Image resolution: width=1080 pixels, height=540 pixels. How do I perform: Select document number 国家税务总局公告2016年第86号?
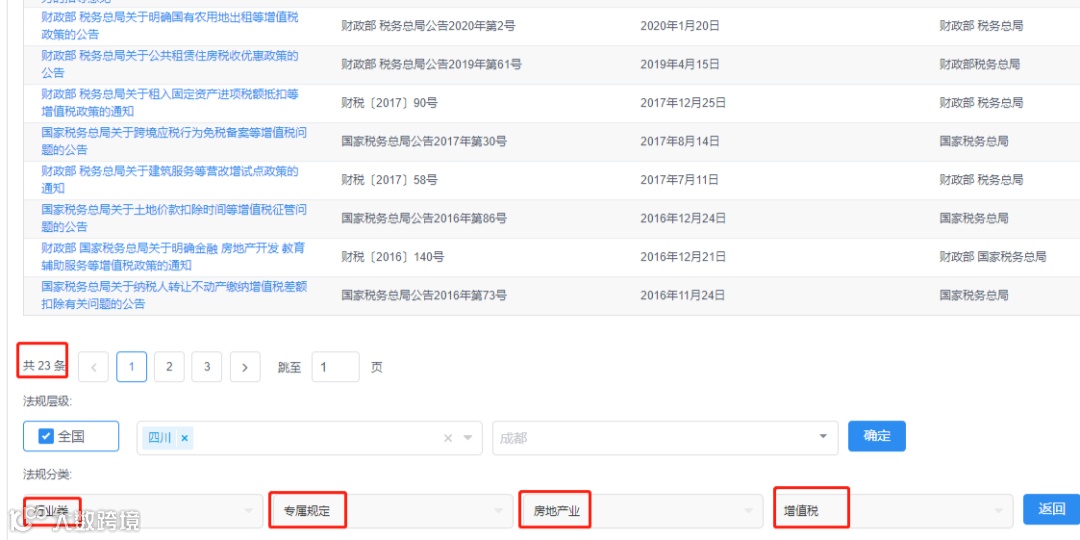424,218
